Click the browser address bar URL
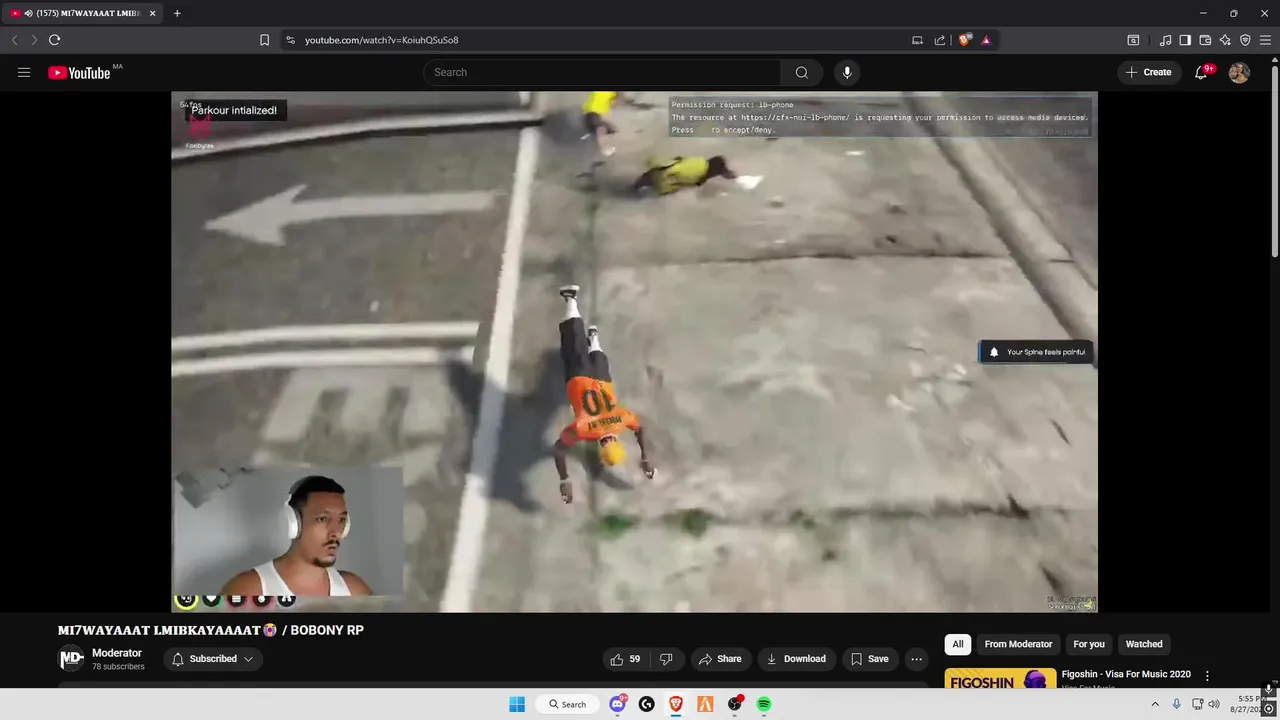Viewport: 1280px width, 720px height. (382, 40)
